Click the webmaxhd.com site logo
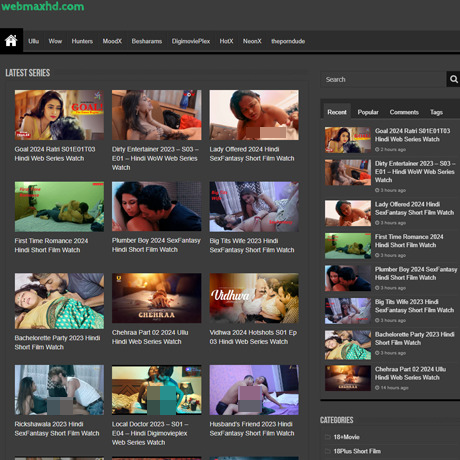460x460 pixels. (42, 6)
